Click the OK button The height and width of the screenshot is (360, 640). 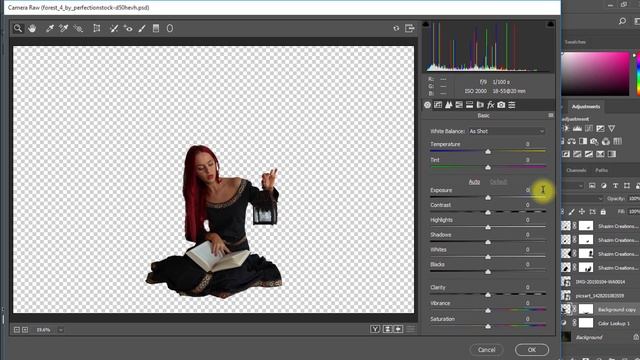532,350
